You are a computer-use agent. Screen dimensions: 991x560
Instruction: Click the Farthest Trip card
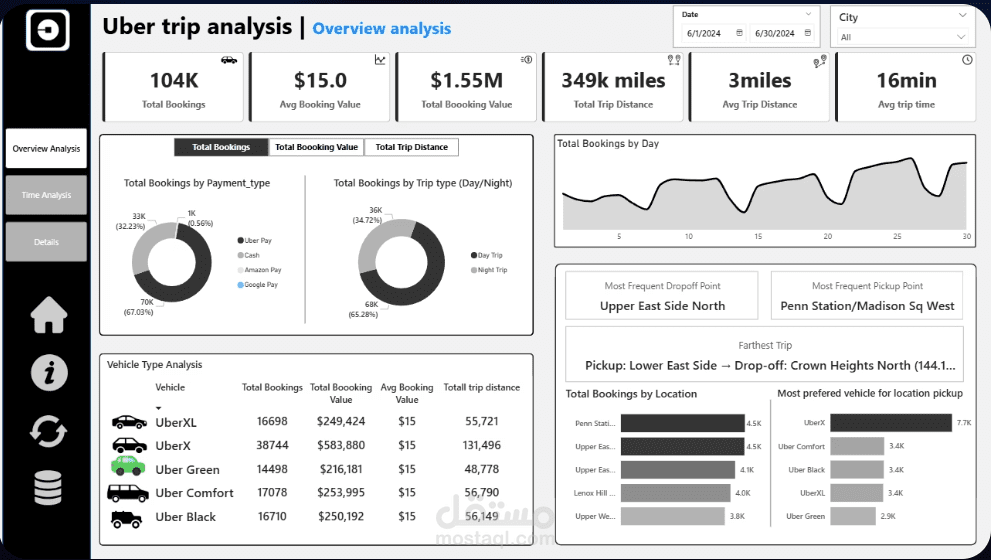(765, 355)
